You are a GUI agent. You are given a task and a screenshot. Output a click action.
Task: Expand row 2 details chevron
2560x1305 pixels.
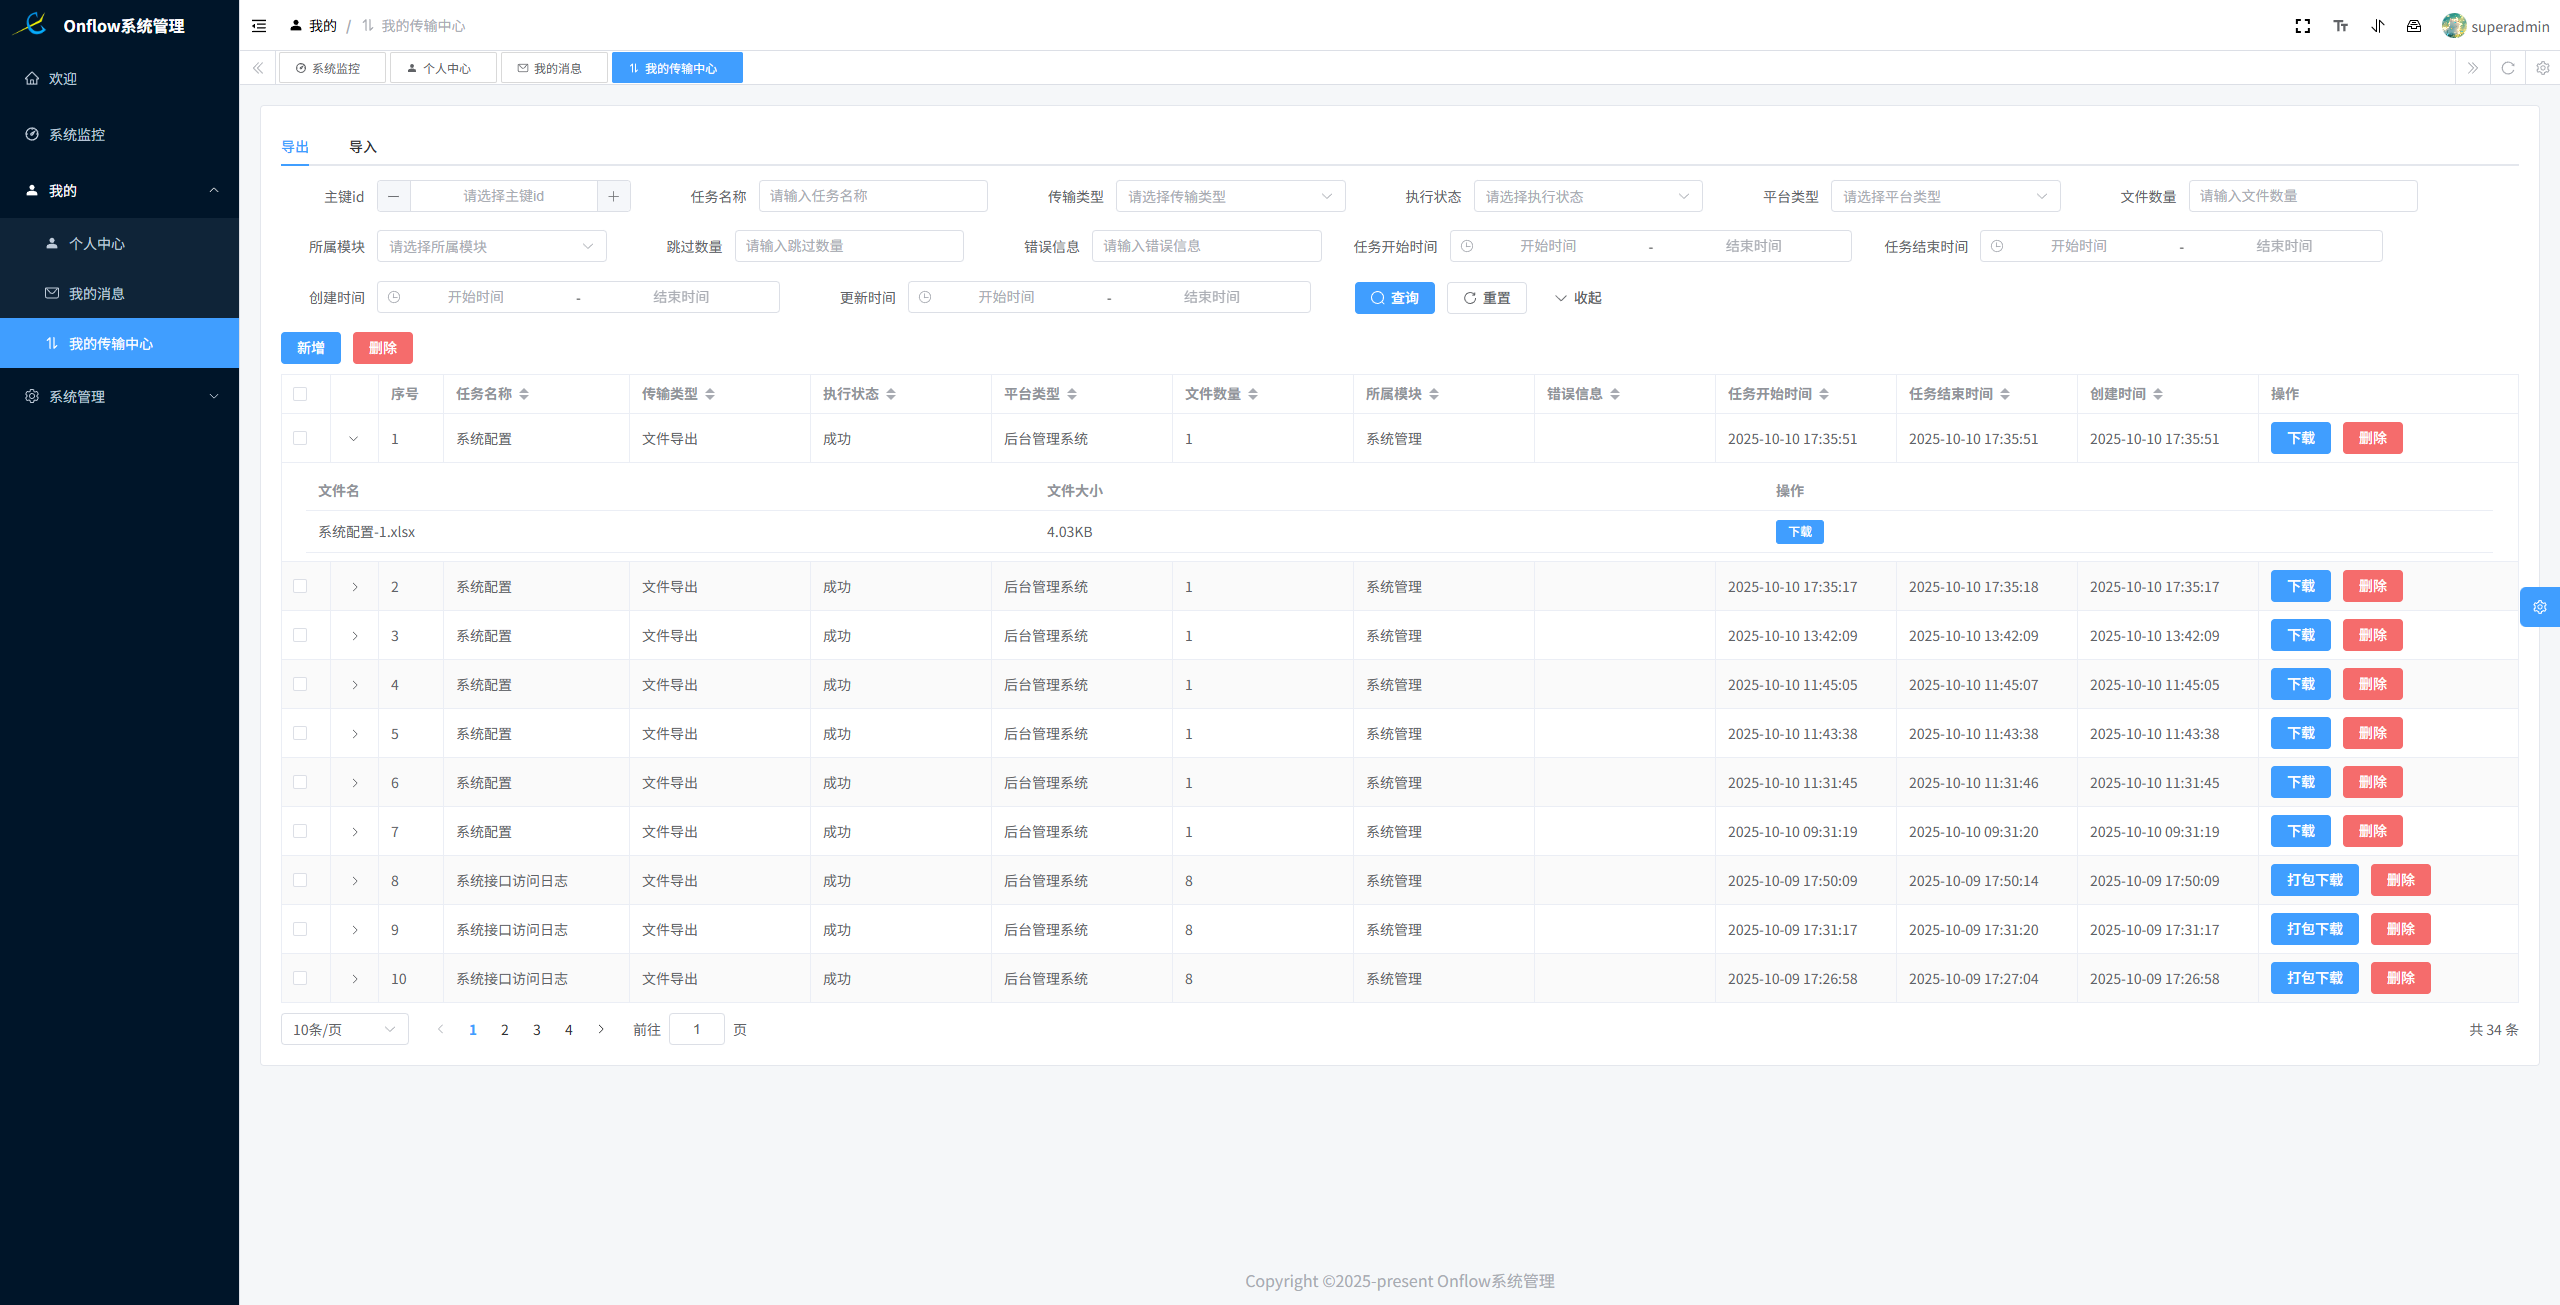point(354,587)
